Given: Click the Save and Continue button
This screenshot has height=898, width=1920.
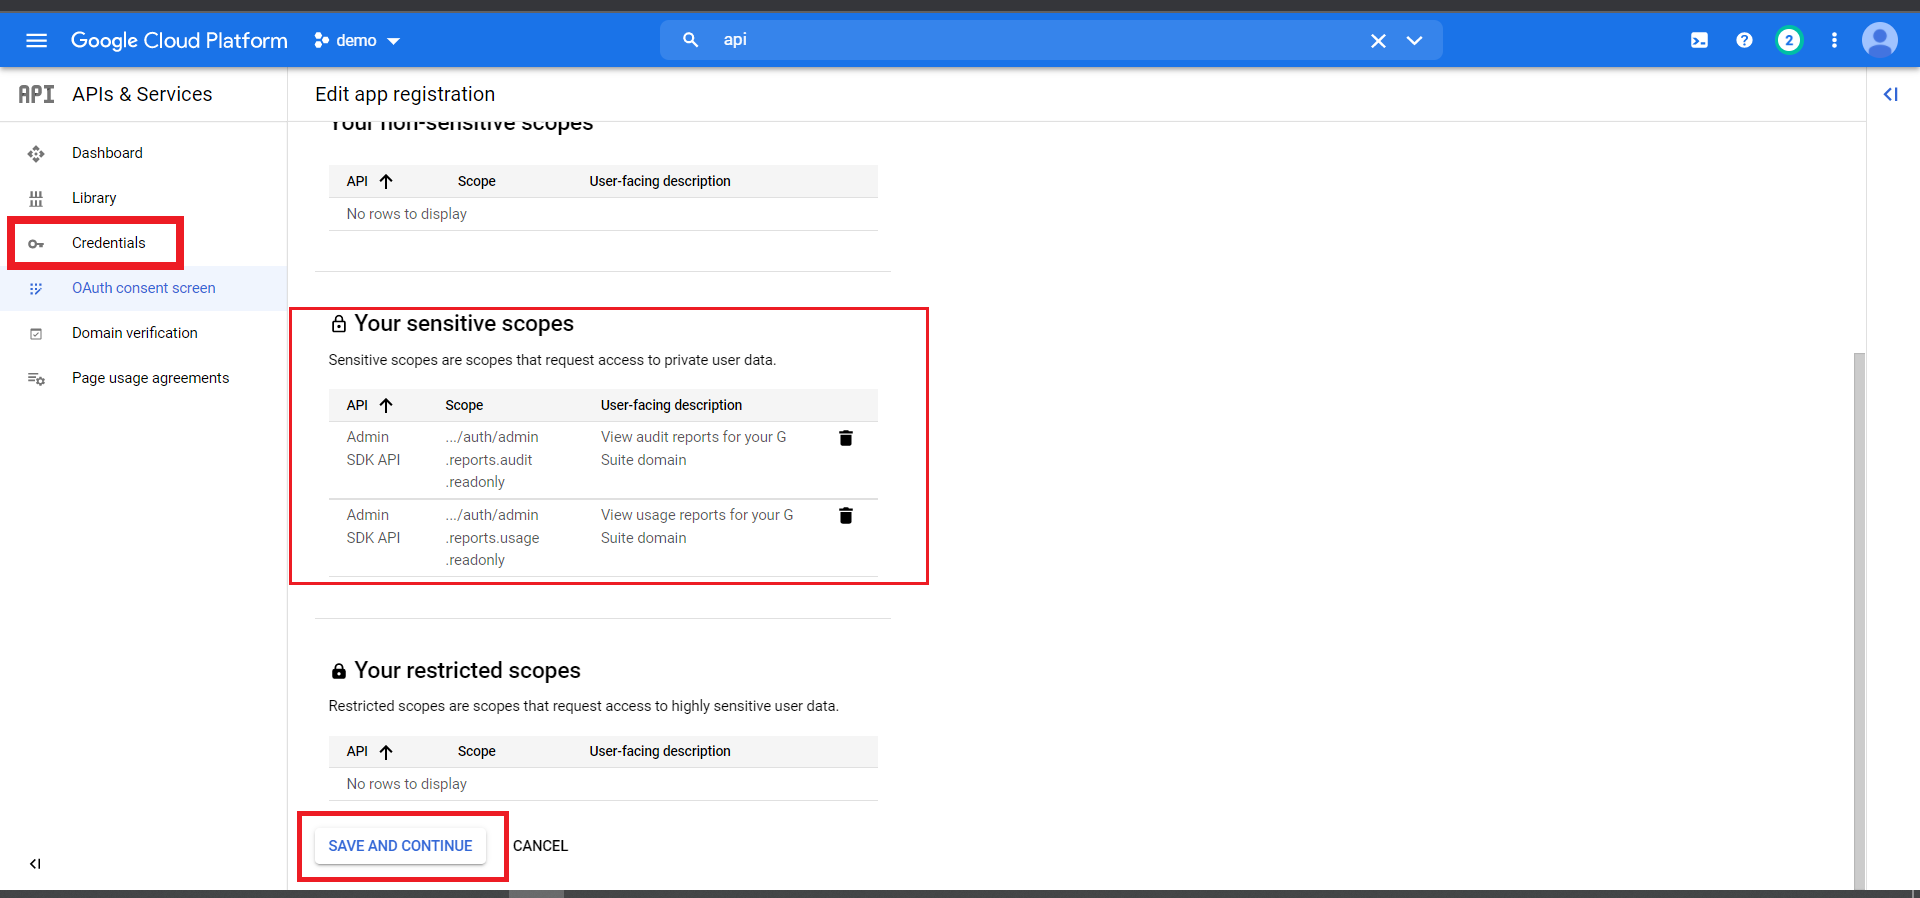Looking at the screenshot, I should pyautogui.click(x=400, y=846).
